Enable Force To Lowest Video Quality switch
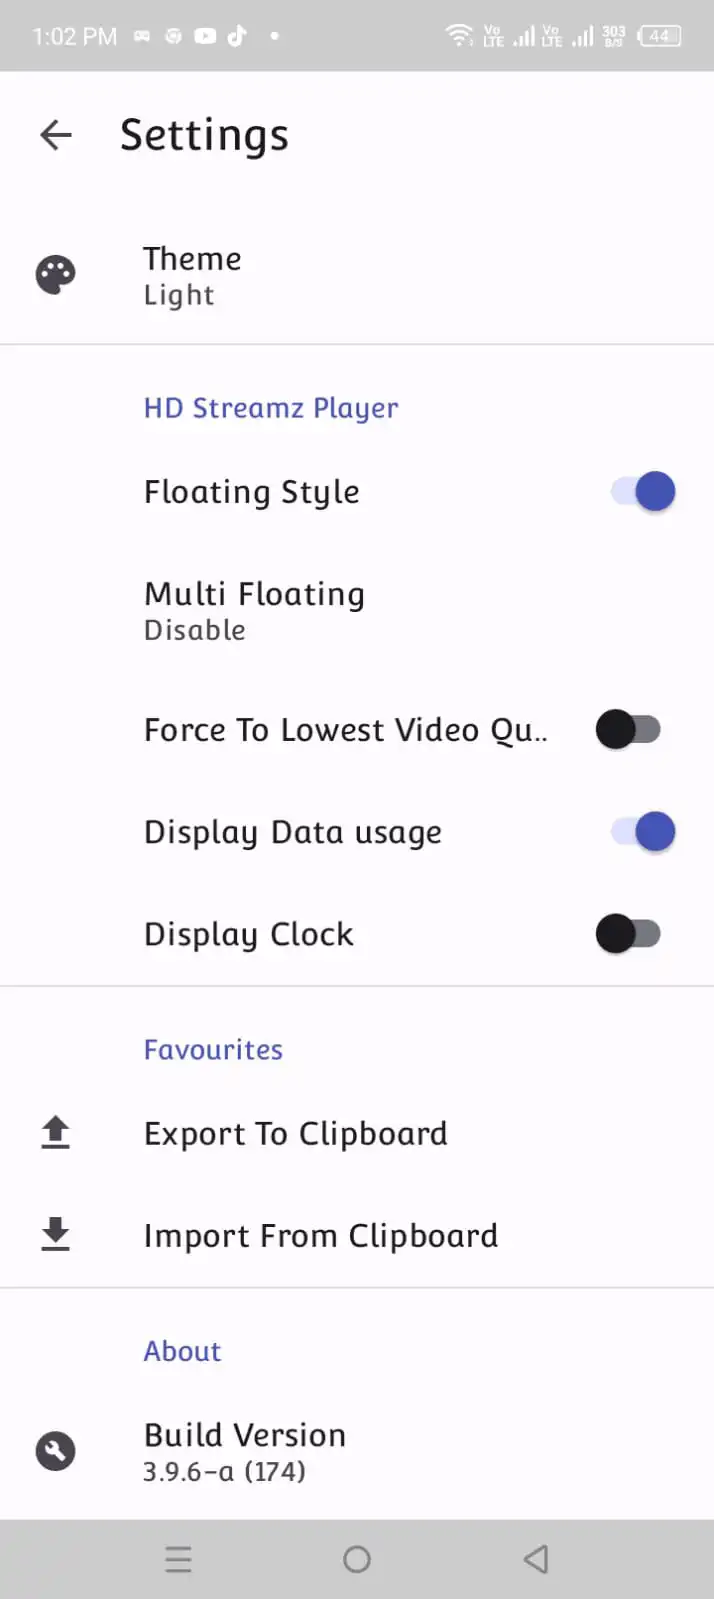 tap(628, 730)
